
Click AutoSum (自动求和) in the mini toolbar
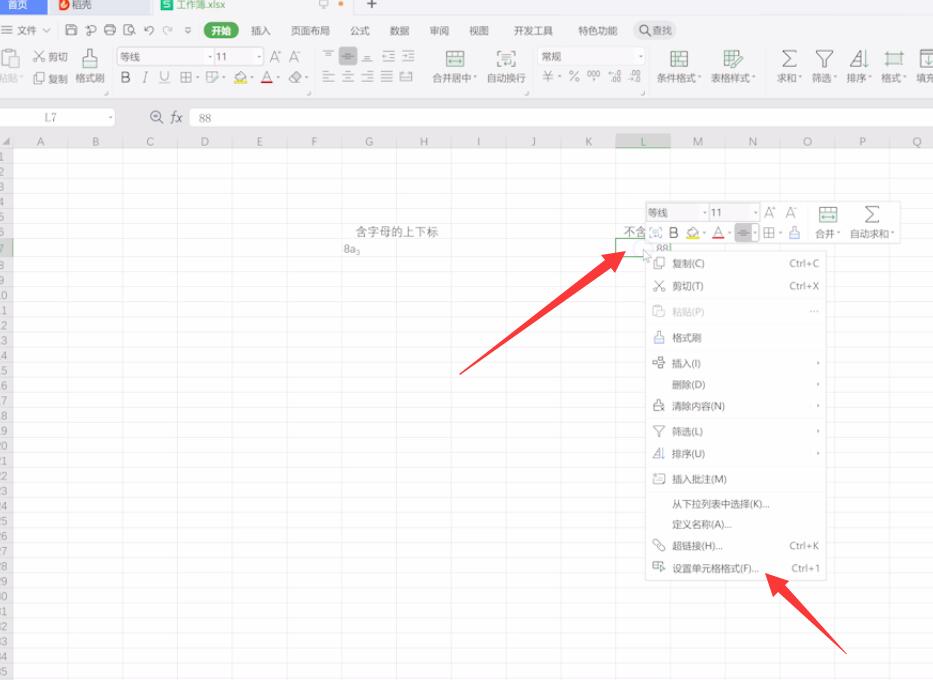(872, 222)
